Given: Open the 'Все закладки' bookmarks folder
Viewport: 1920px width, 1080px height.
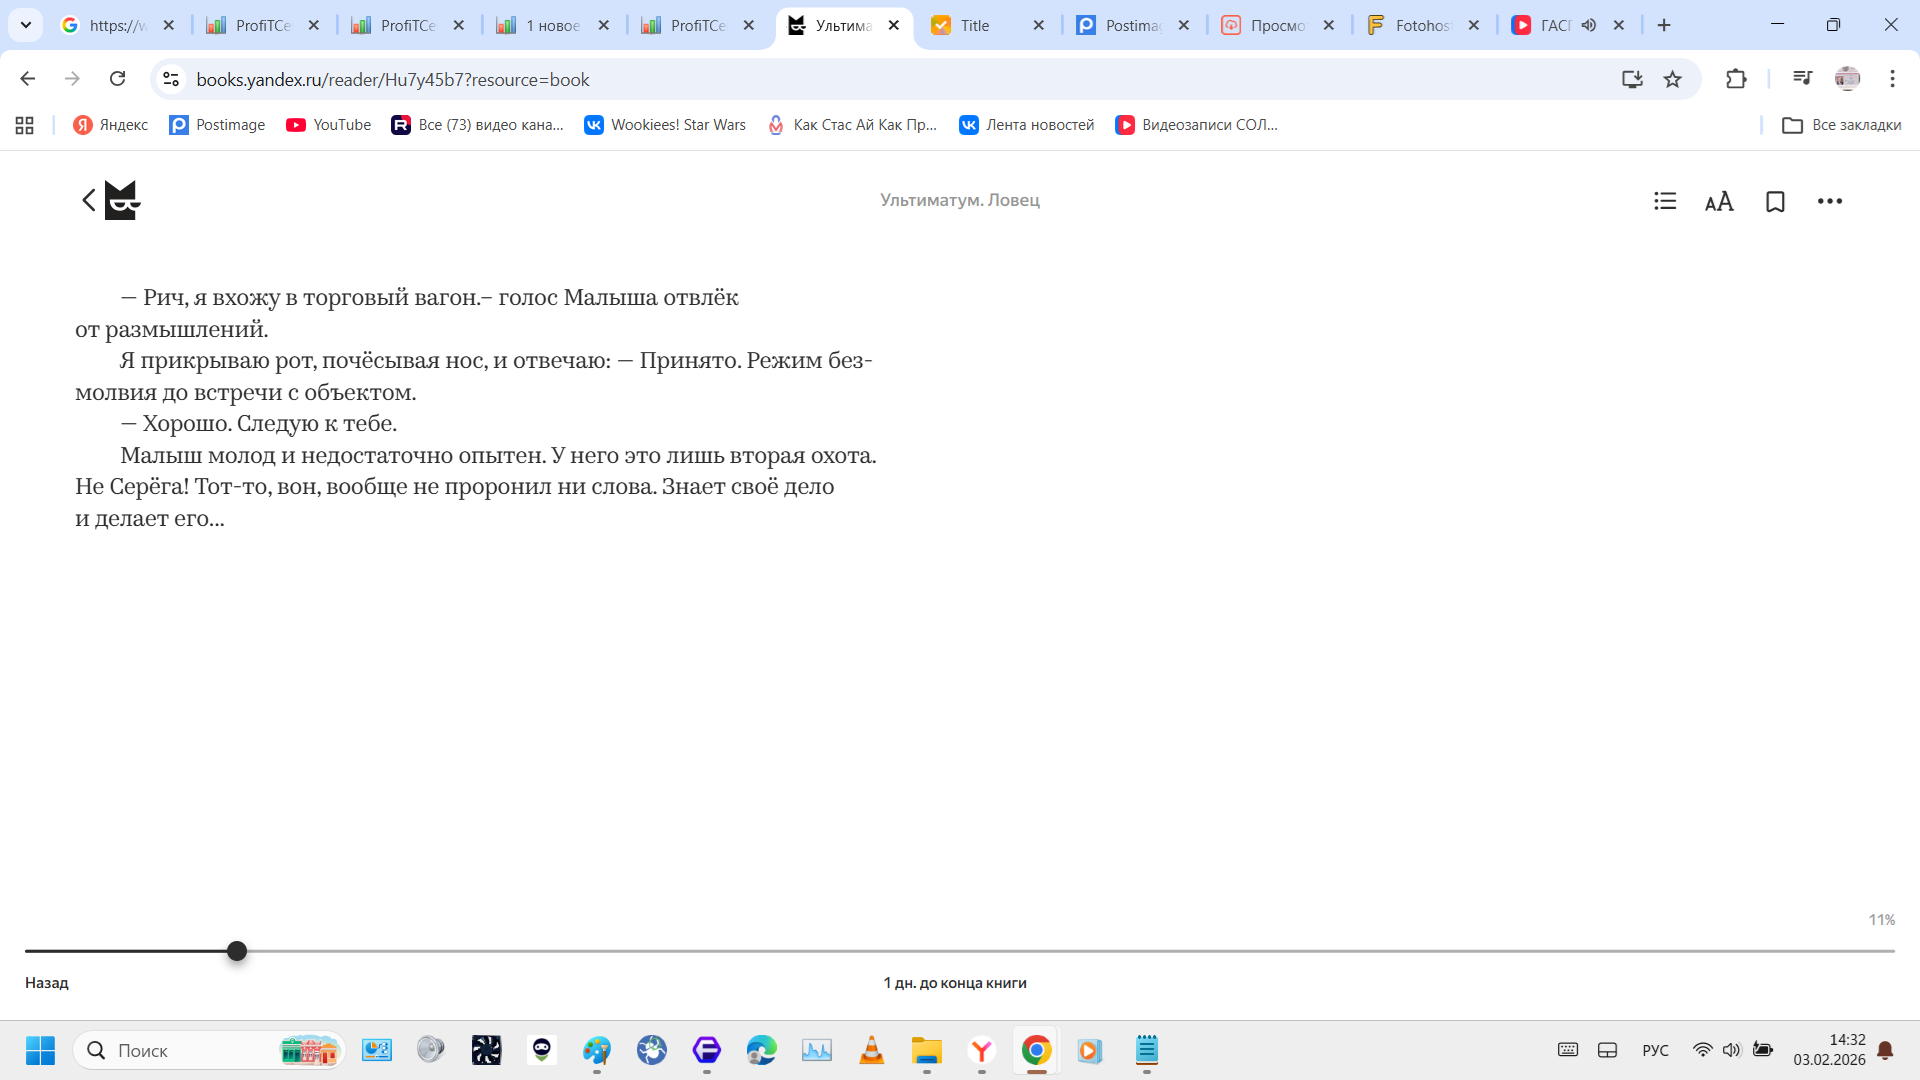Looking at the screenshot, I should click(1841, 125).
